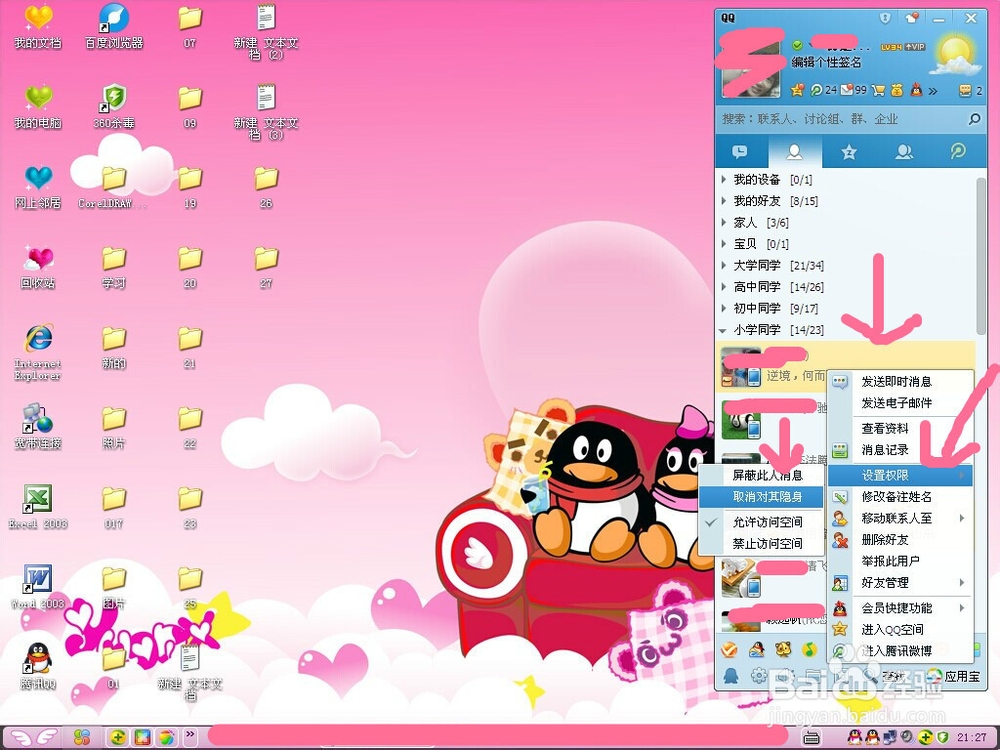1000x750 pixels.
Task: Select 发送即时消息 menu item
Action: tap(901, 382)
